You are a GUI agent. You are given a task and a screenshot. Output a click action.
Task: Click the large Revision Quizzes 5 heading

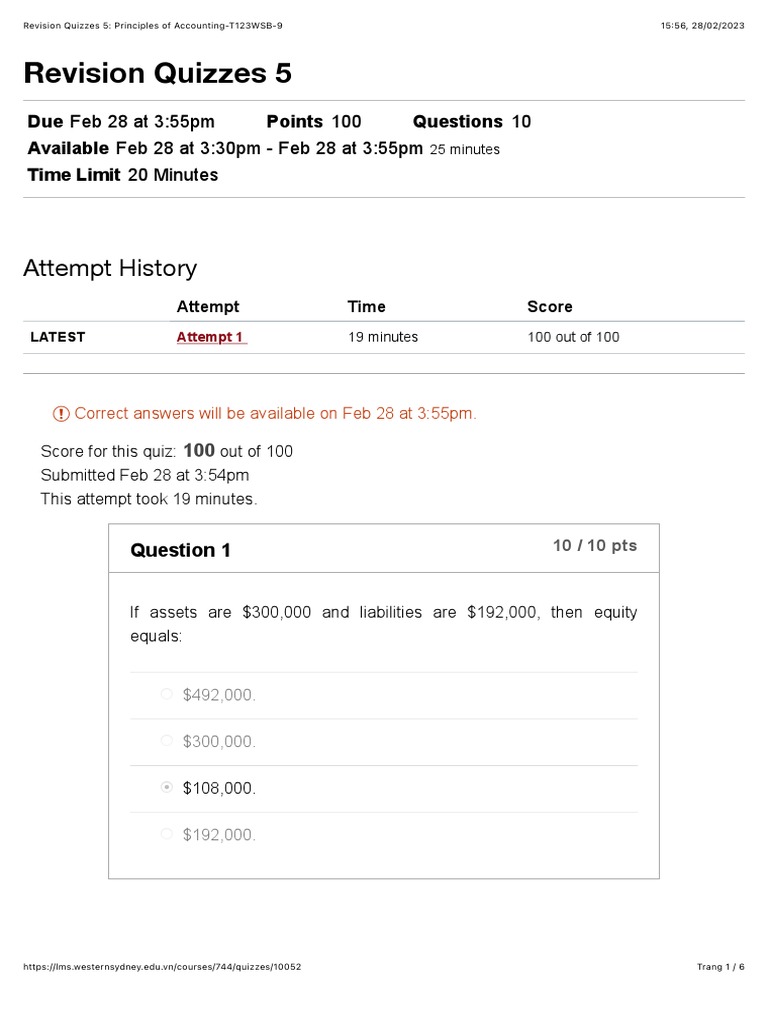pyautogui.click(x=157, y=73)
